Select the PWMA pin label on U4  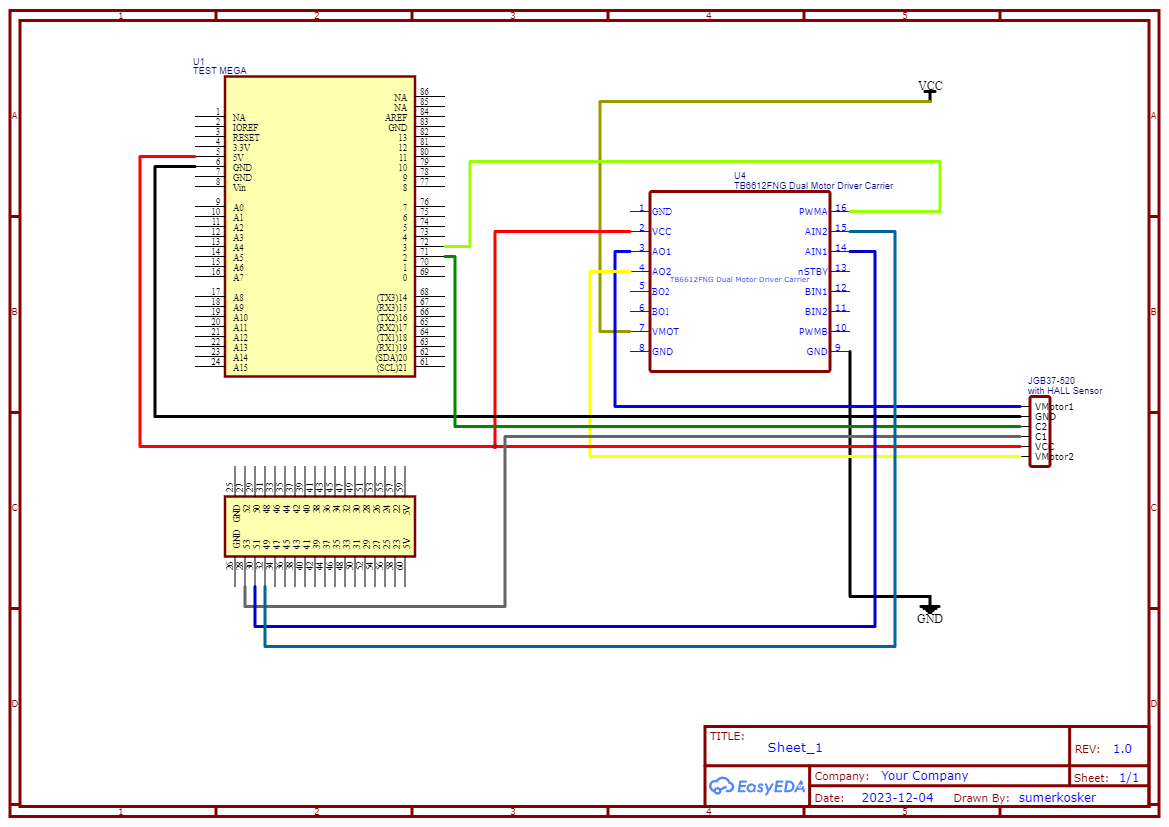(813, 212)
